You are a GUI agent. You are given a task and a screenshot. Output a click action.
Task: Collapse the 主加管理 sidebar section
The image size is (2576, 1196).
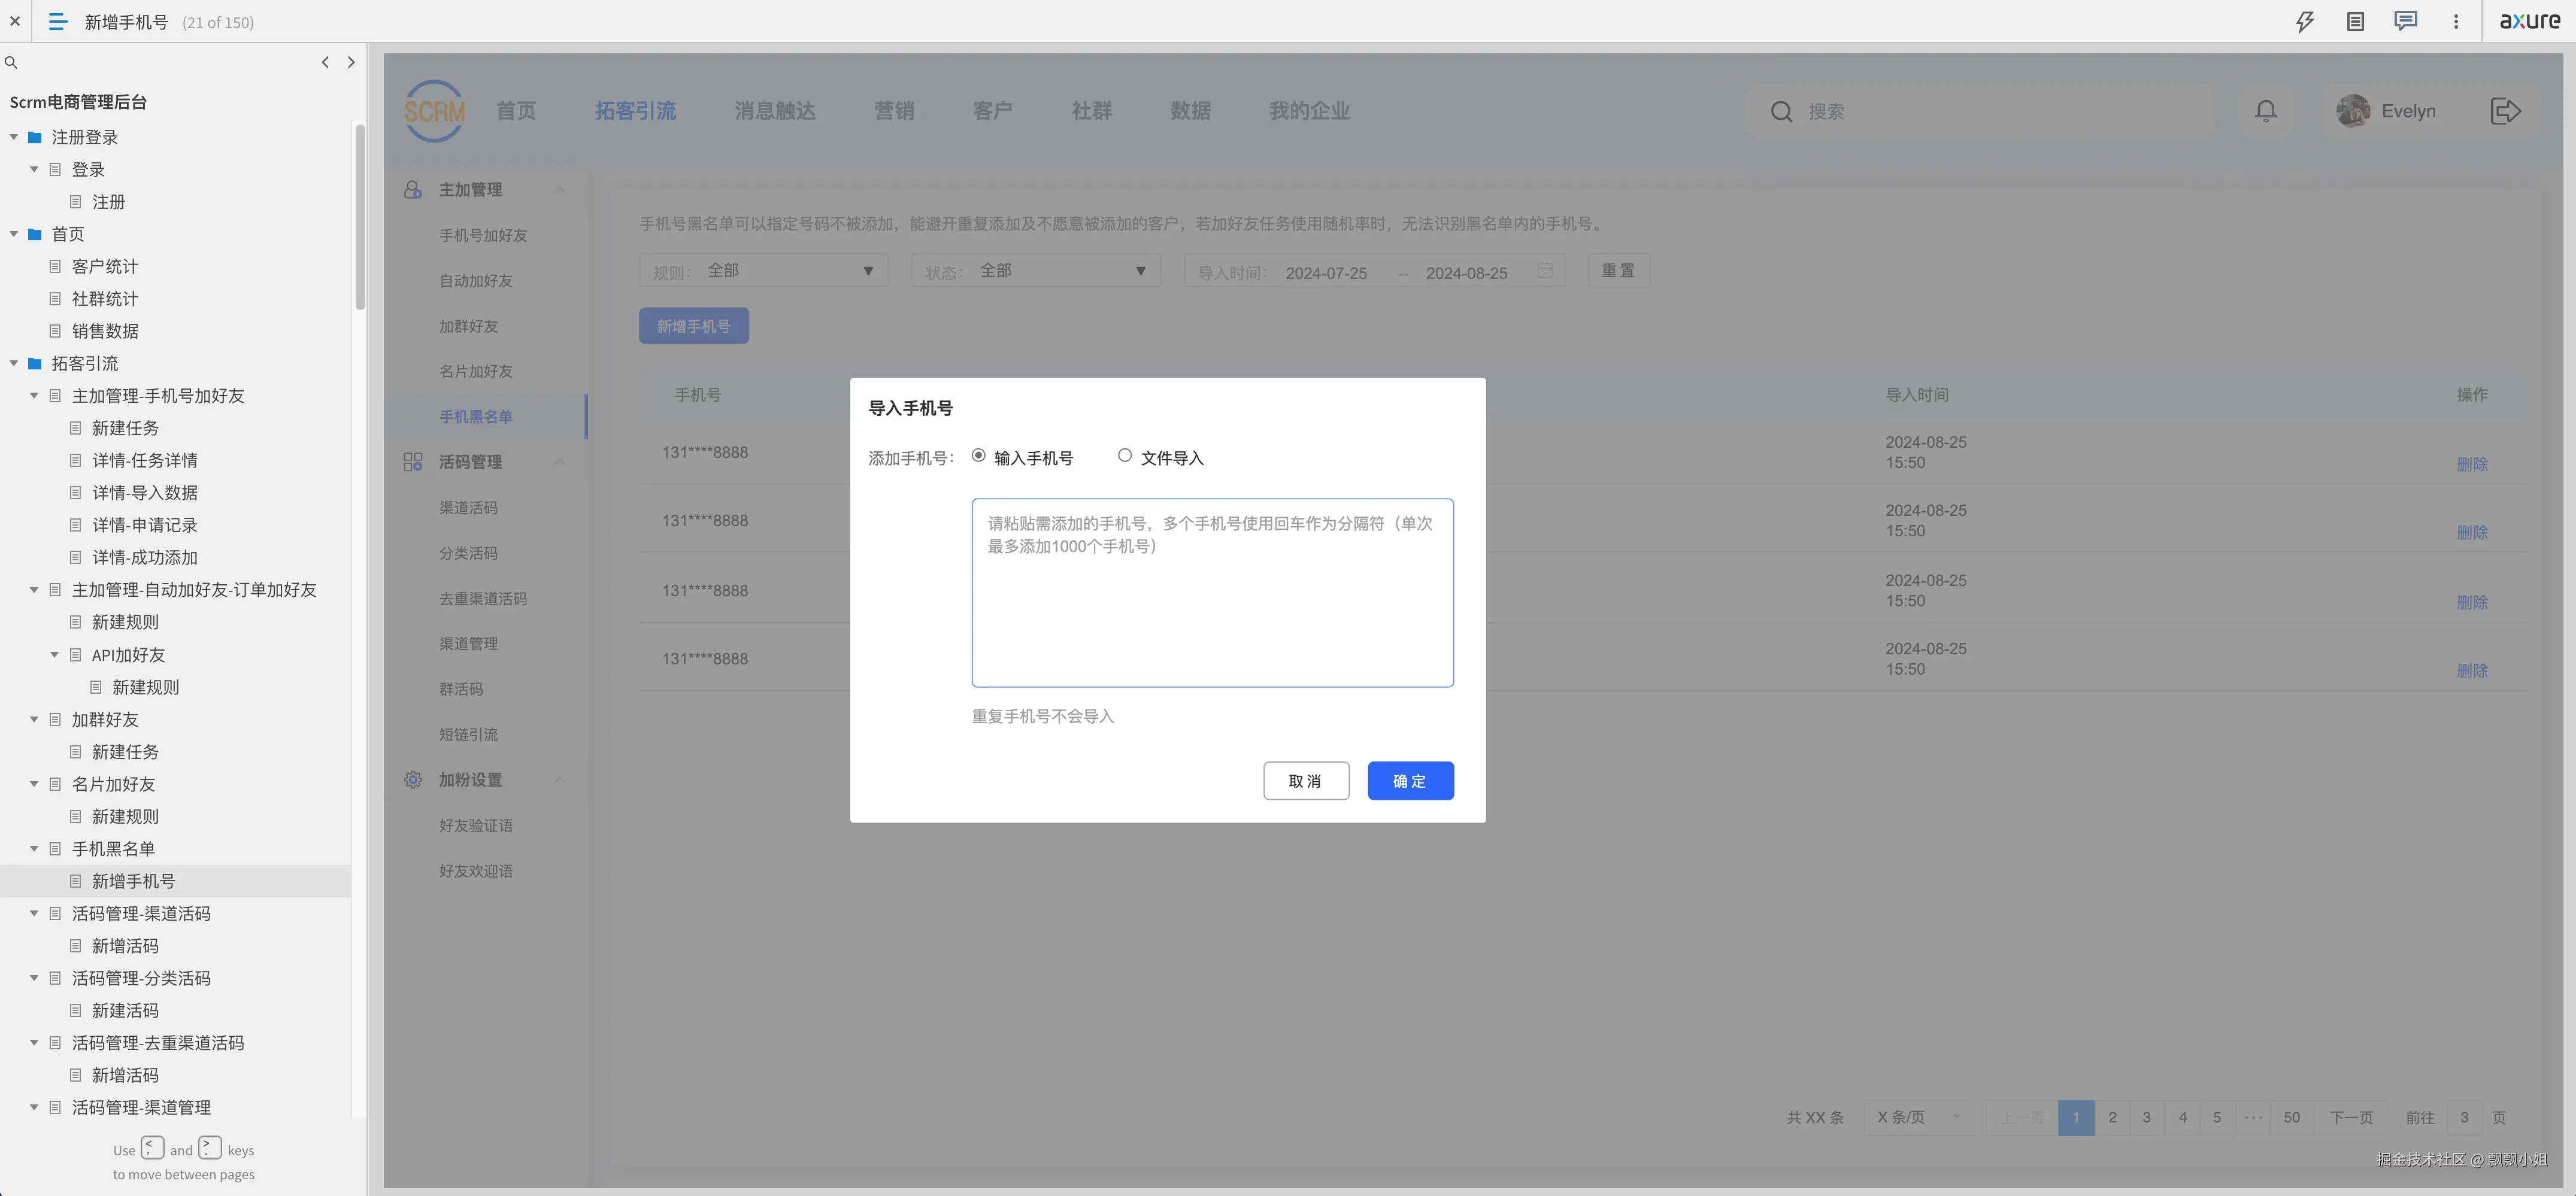(559, 189)
